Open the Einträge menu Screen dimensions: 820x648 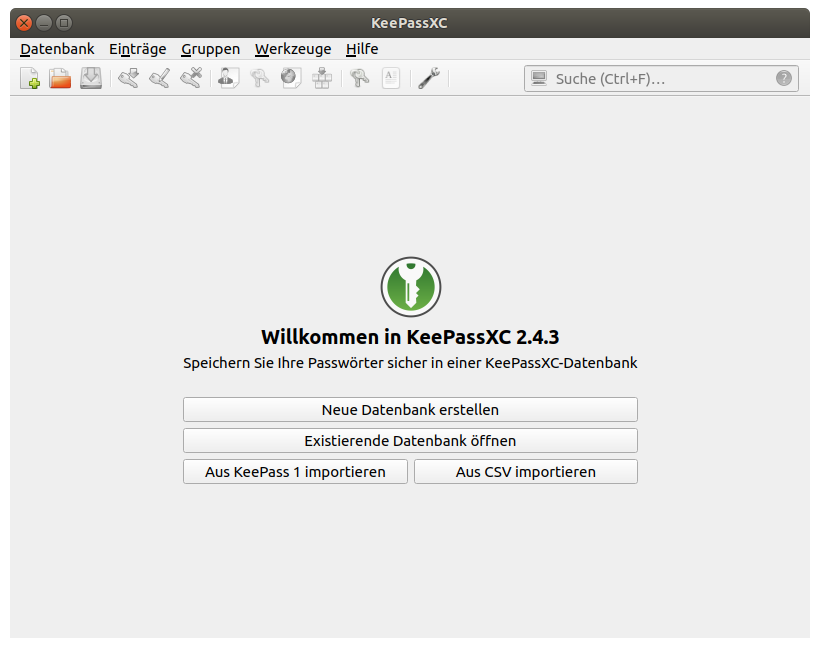pos(137,48)
